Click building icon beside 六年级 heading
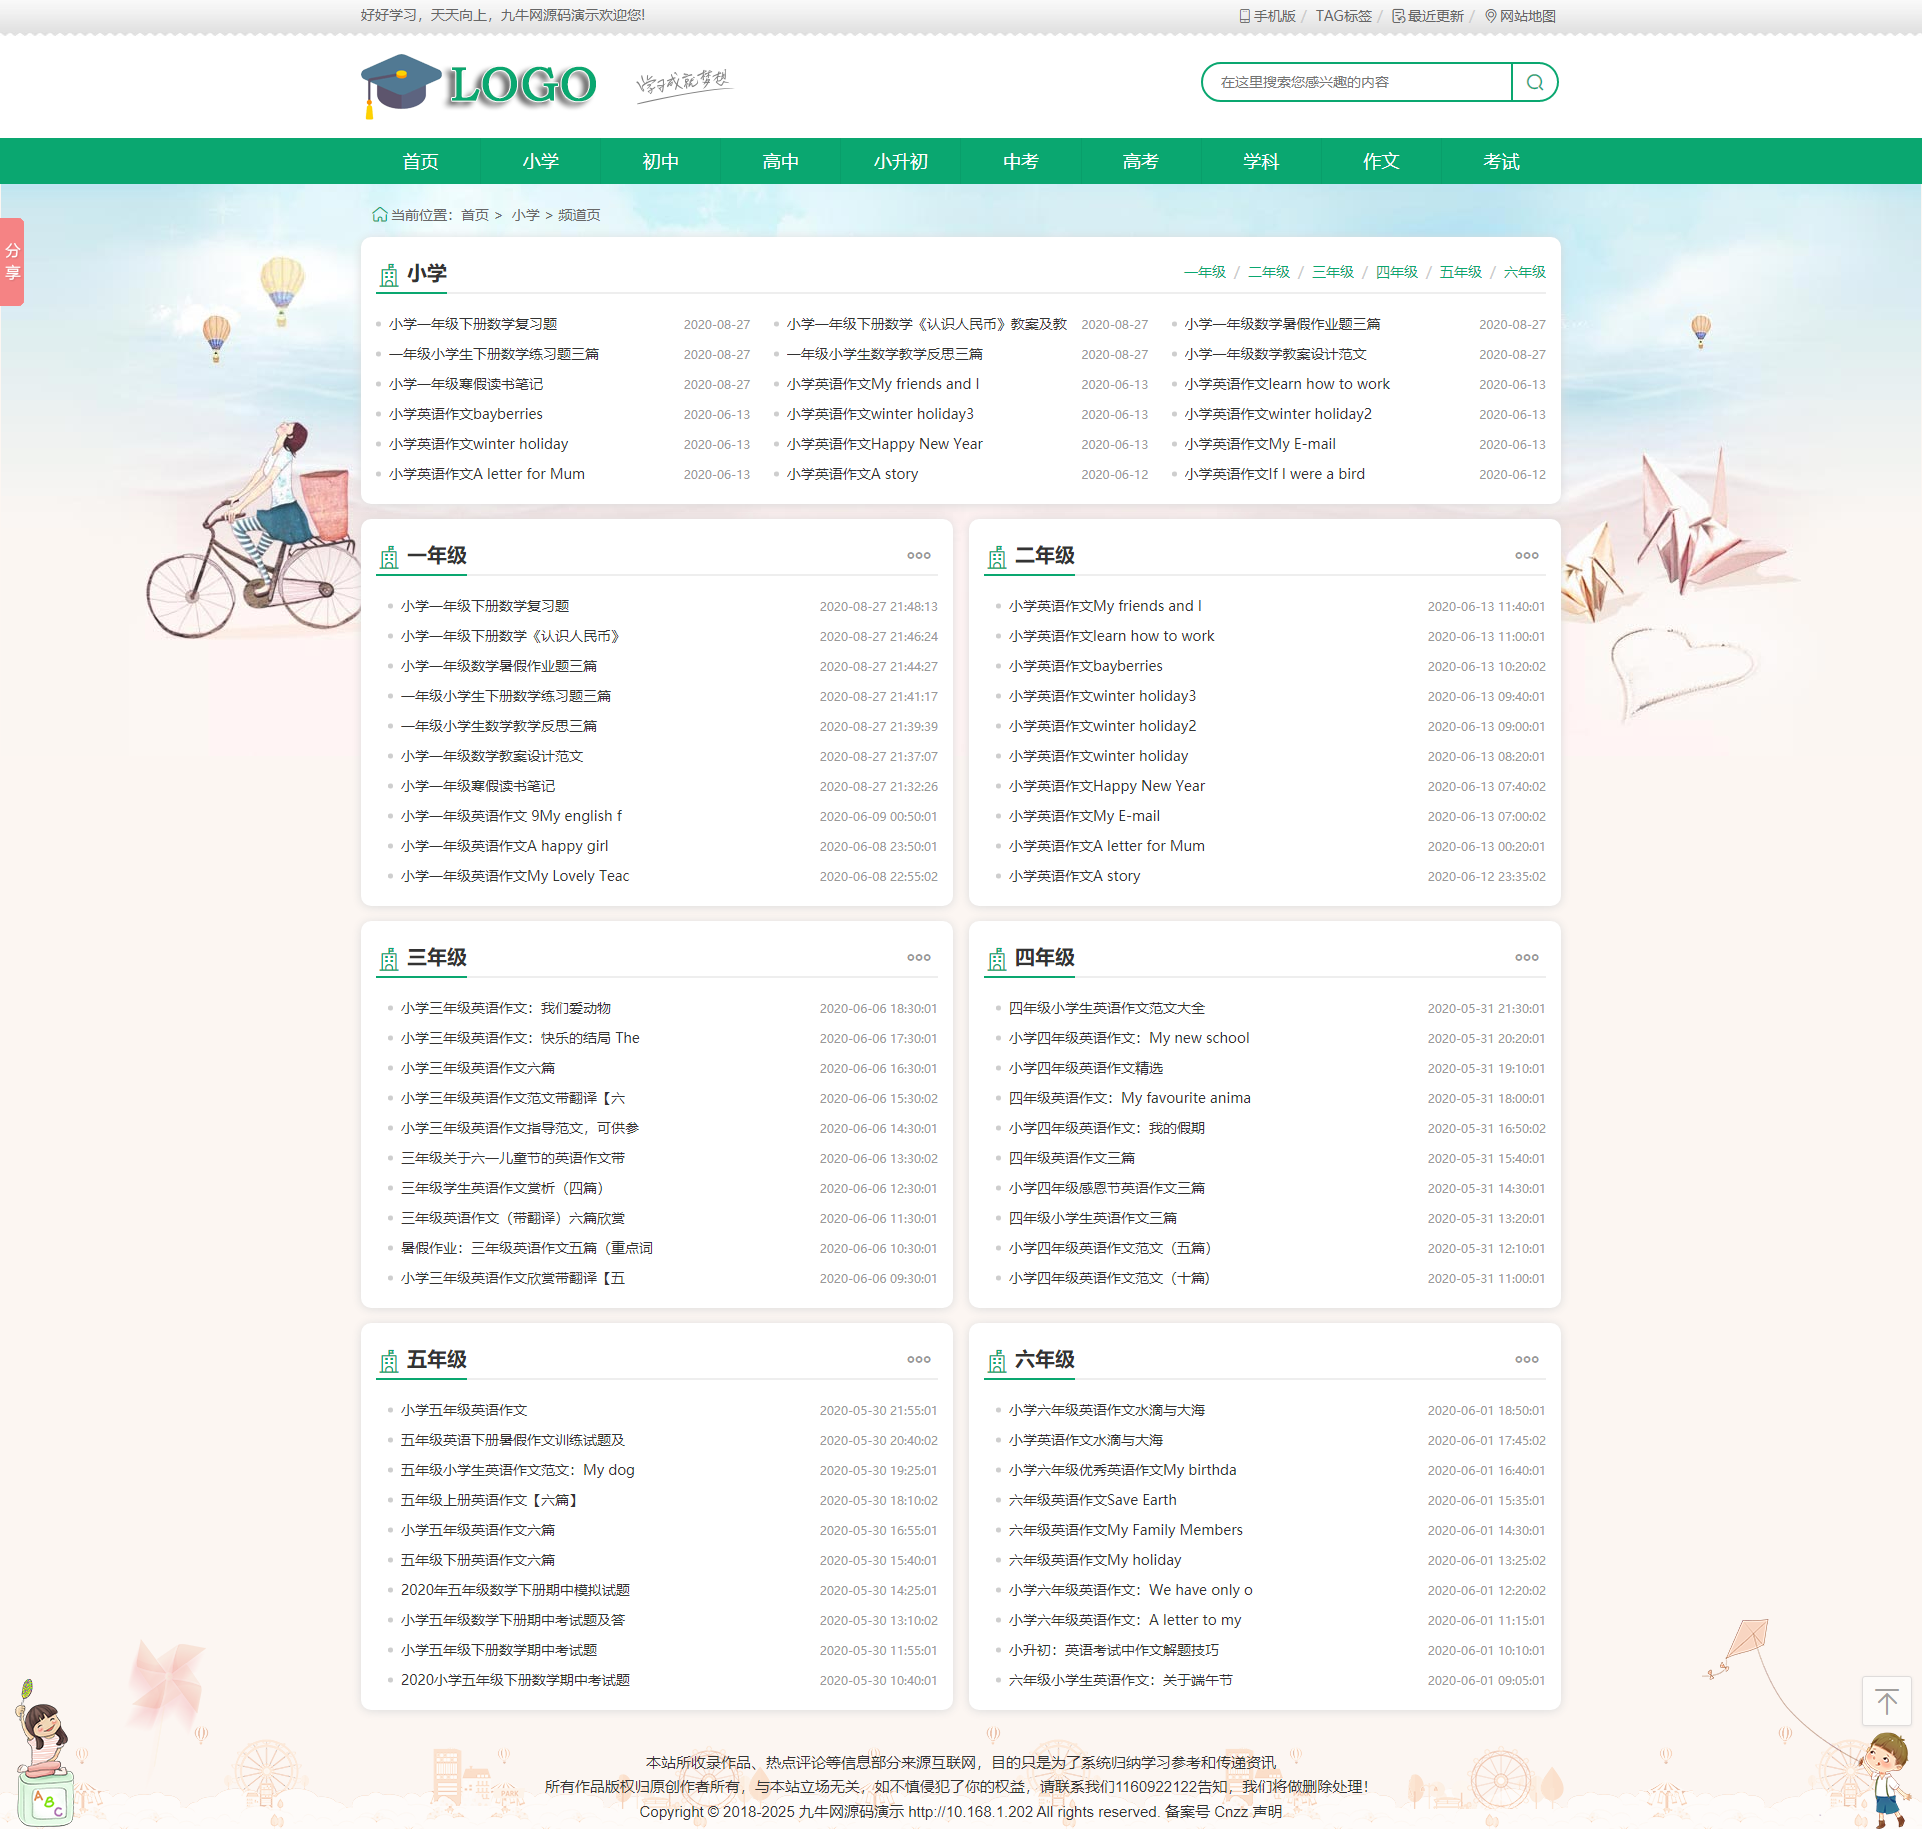 coord(997,1362)
